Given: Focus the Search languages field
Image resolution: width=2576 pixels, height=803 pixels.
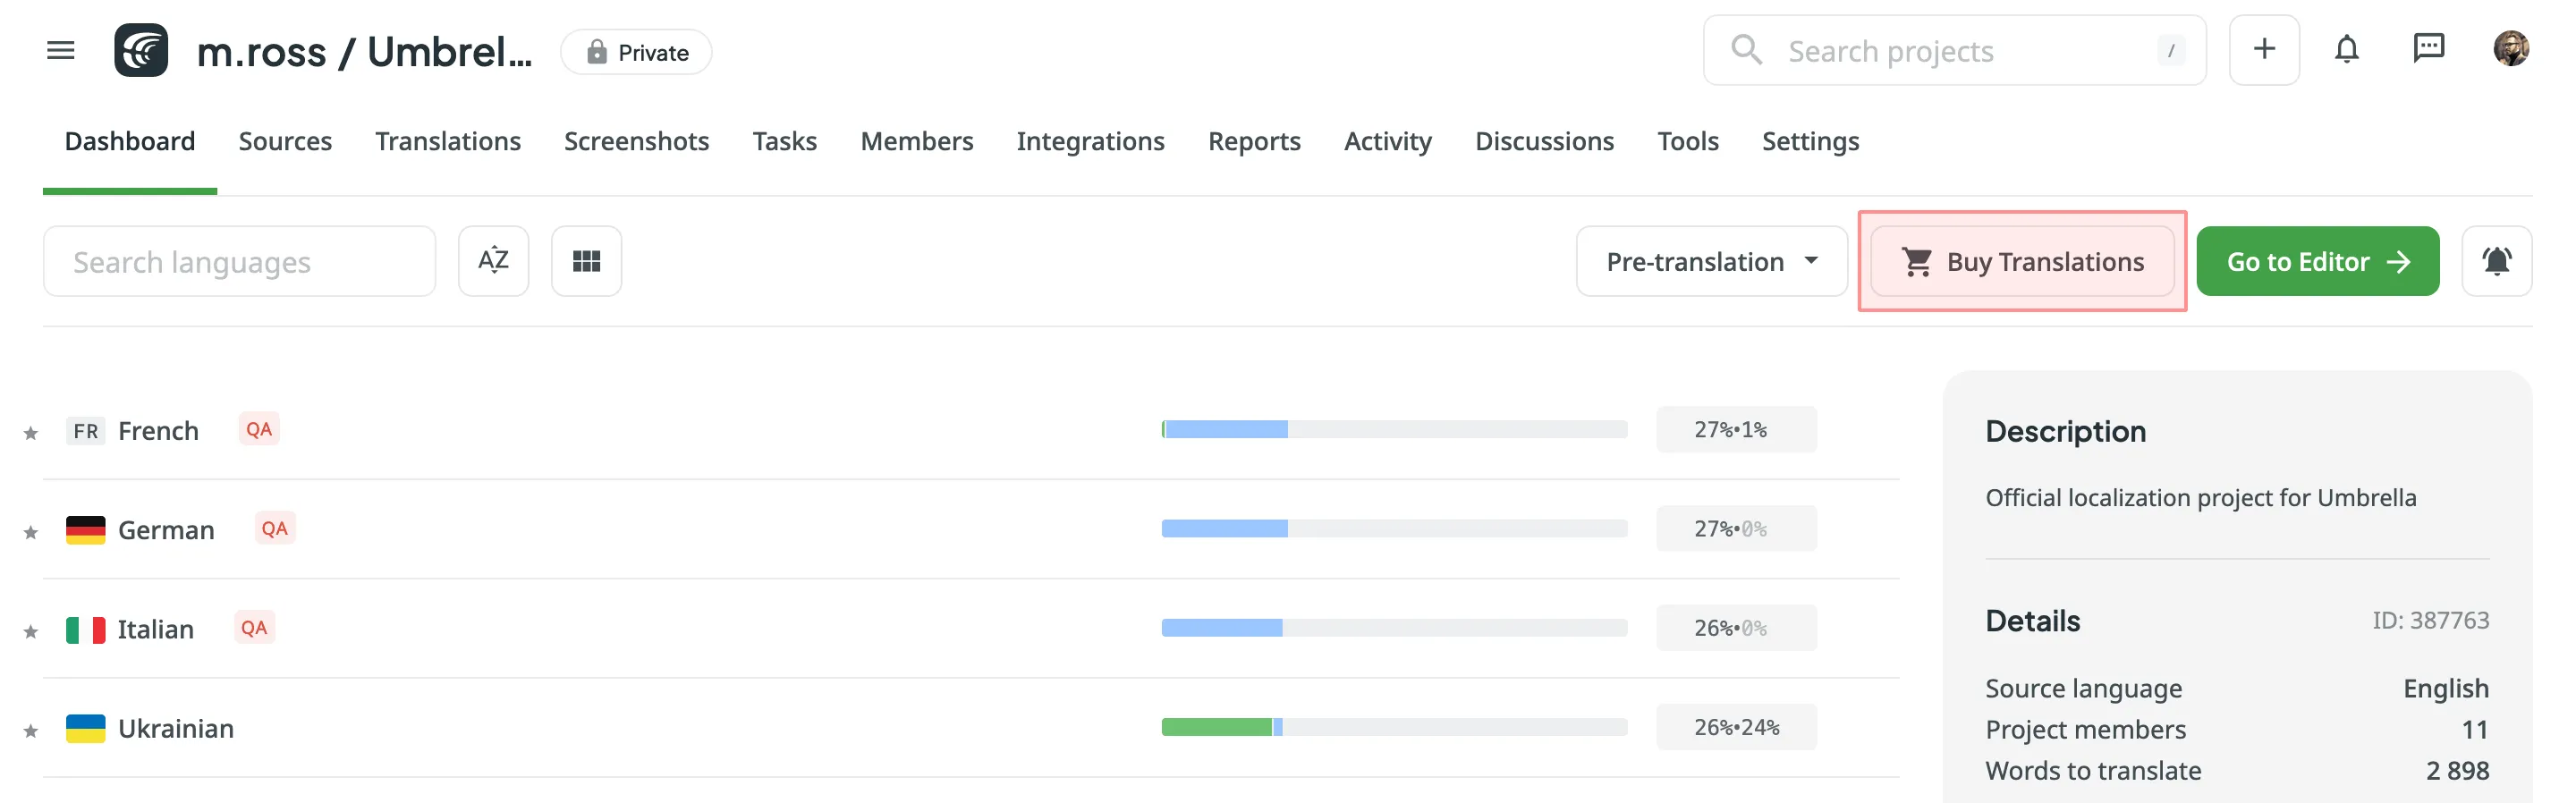Looking at the screenshot, I should [x=240, y=261].
